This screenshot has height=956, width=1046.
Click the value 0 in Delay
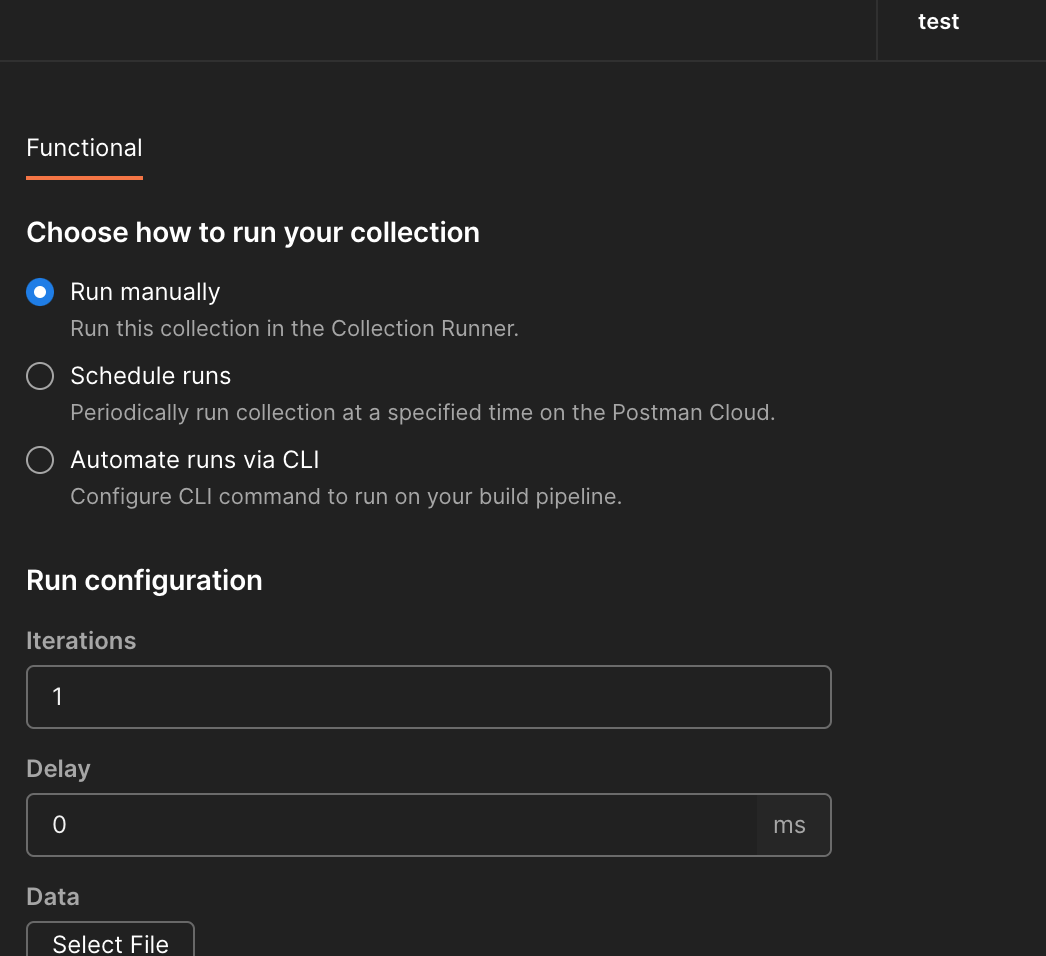pyautogui.click(x=58, y=825)
